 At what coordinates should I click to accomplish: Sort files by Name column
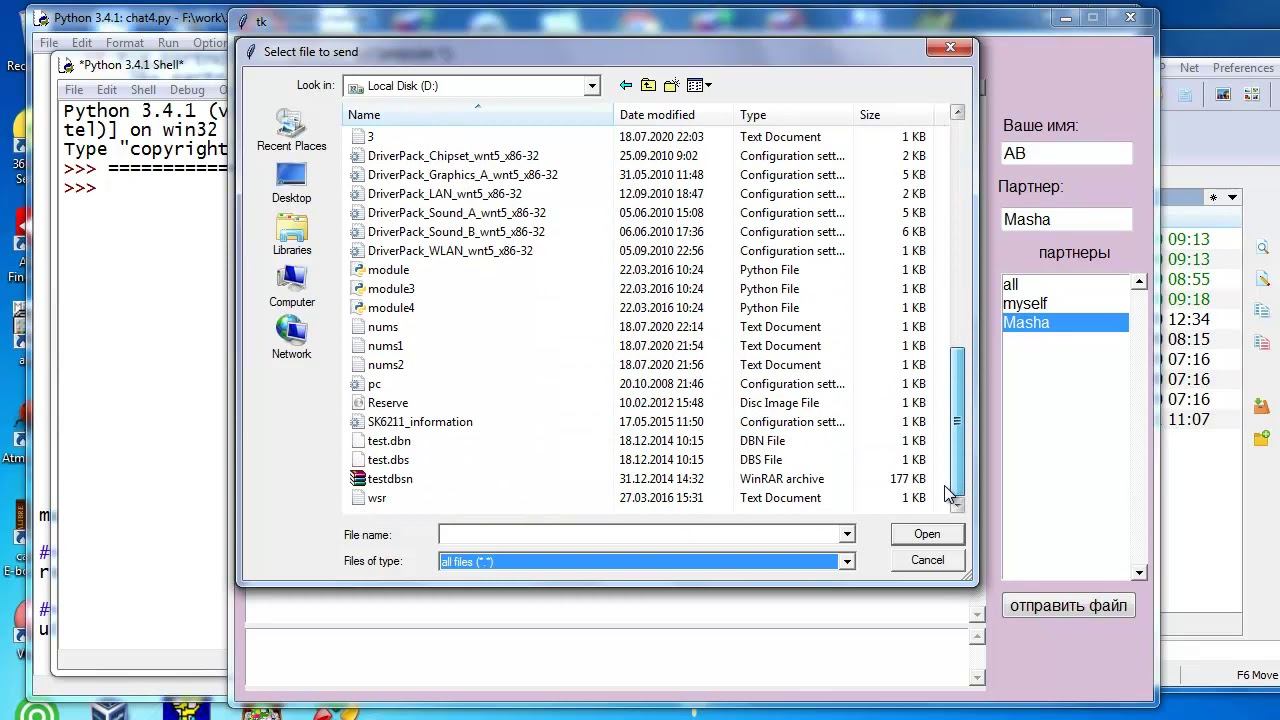click(x=478, y=115)
